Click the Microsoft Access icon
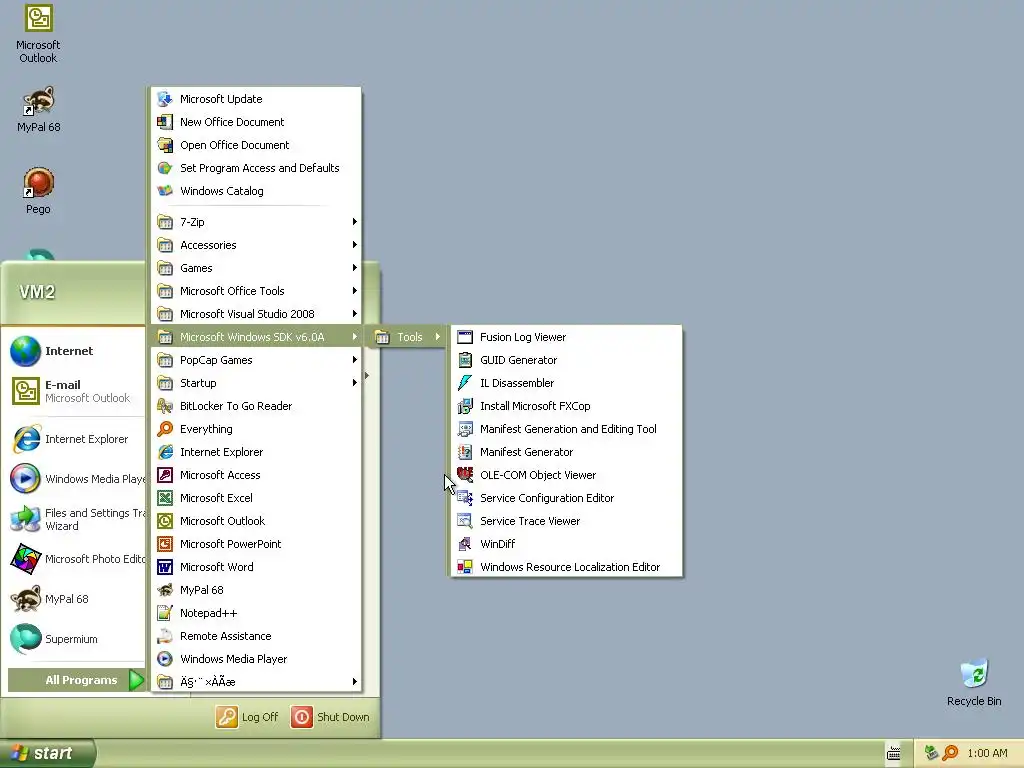 [165, 475]
